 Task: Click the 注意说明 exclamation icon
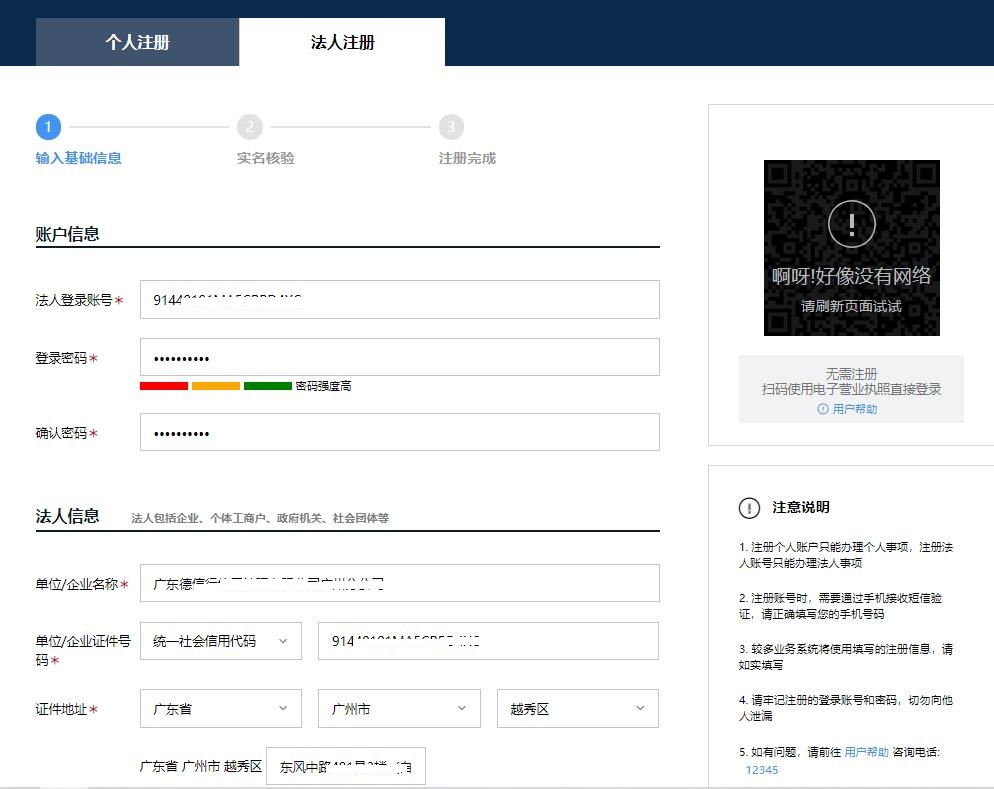[749, 508]
